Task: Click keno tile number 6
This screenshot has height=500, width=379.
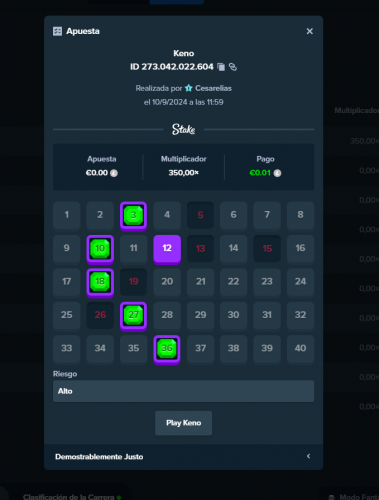Action: click(x=234, y=215)
